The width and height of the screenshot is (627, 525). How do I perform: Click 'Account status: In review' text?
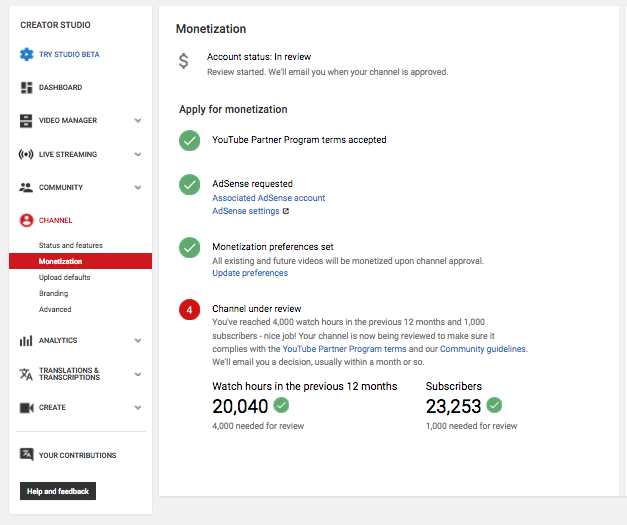[259, 57]
